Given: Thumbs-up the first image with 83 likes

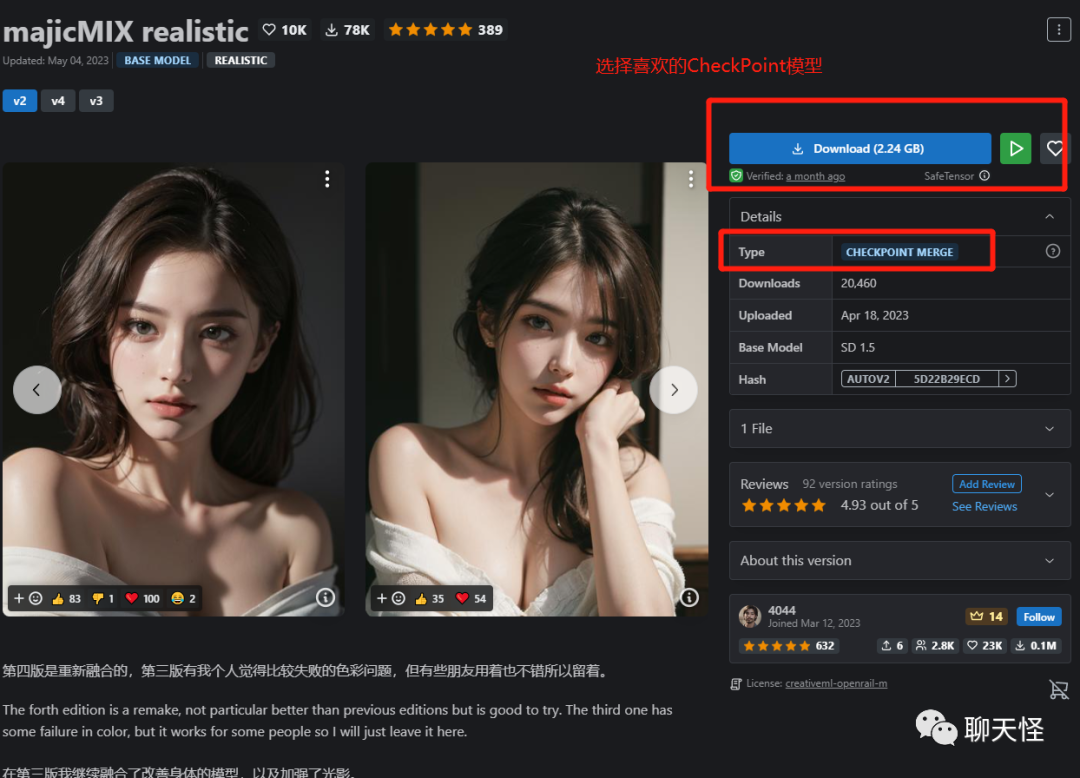Looking at the screenshot, I should (66, 598).
